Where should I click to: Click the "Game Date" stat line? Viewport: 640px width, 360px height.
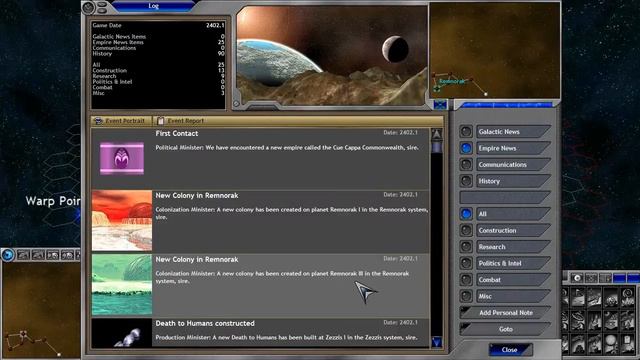[x=158, y=25]
